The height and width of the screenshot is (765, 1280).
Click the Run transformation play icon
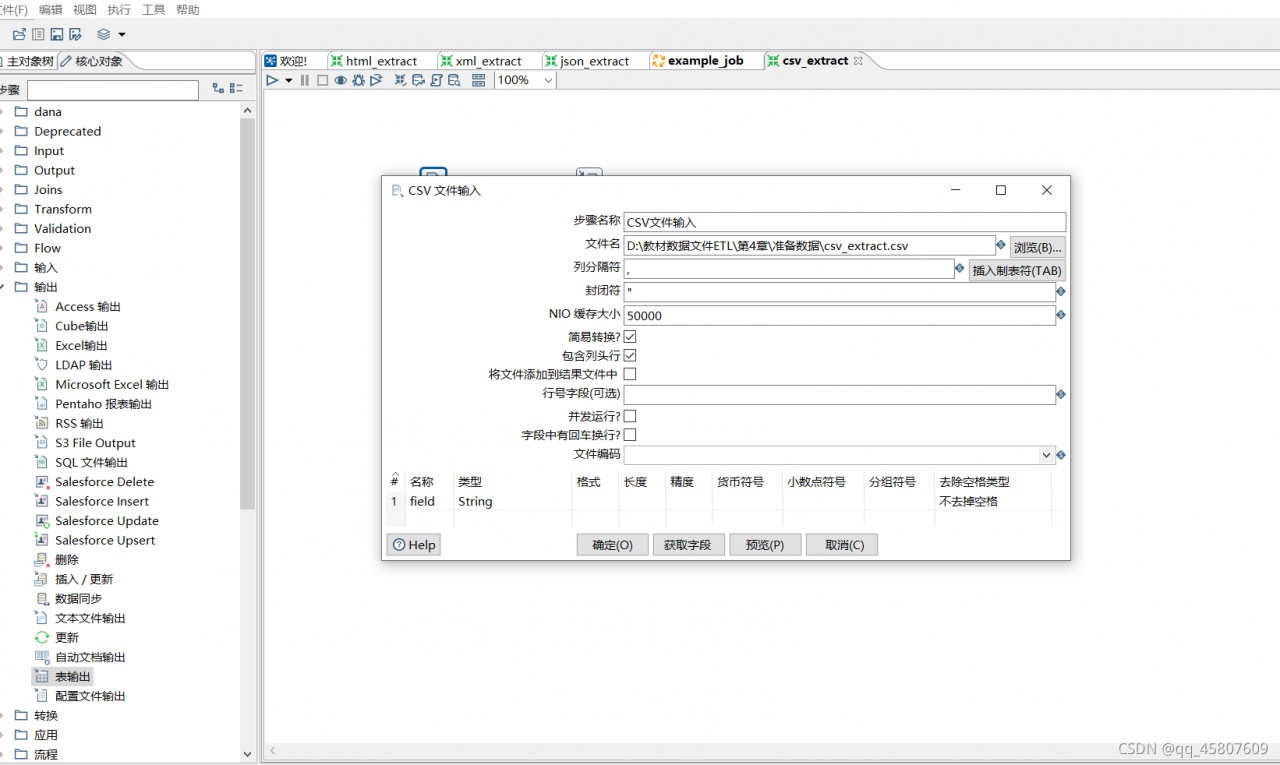(x=272, y=80)
